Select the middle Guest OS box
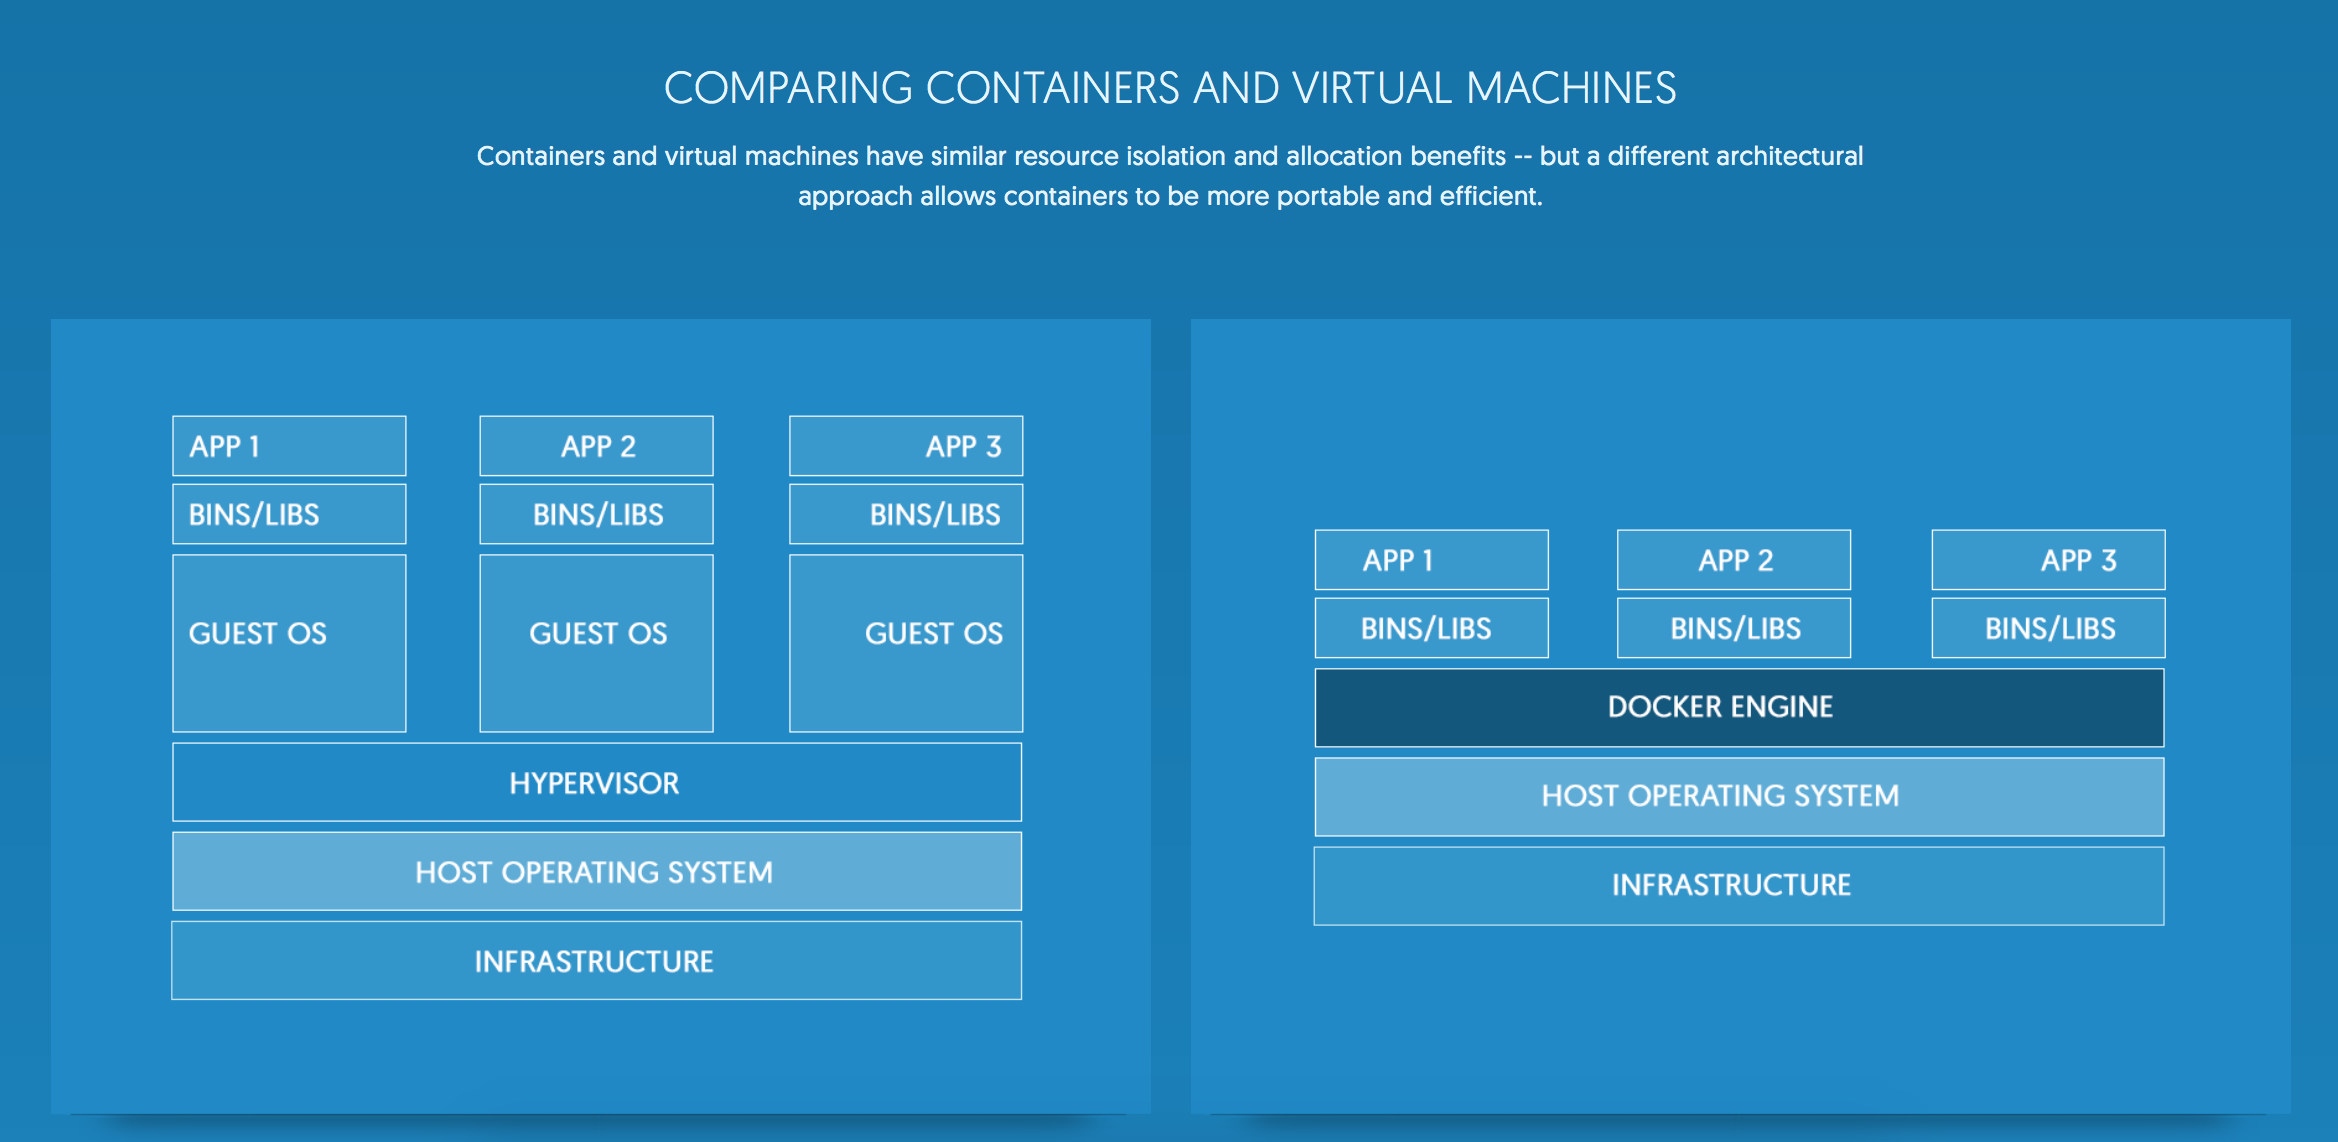2338x1142 pixels. click(x=596, y=643)
